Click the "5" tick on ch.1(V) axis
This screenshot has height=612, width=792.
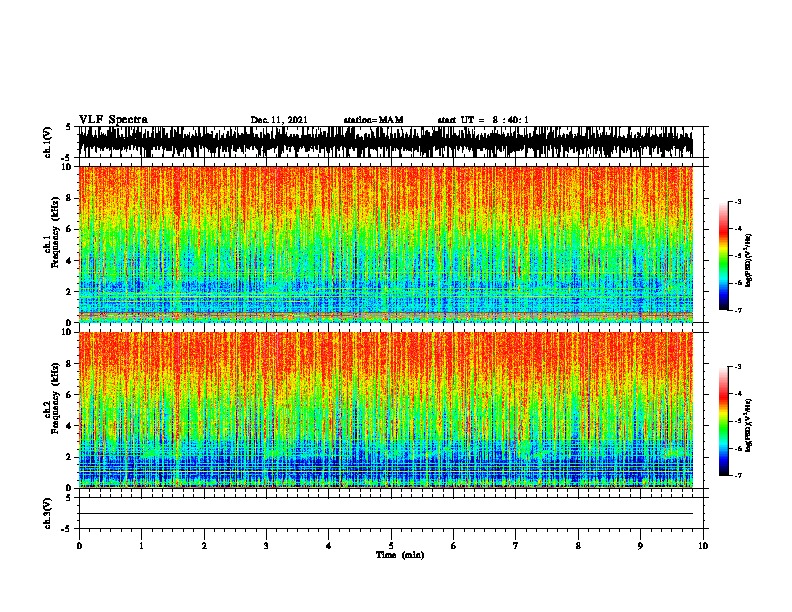[x=68, y=127]
